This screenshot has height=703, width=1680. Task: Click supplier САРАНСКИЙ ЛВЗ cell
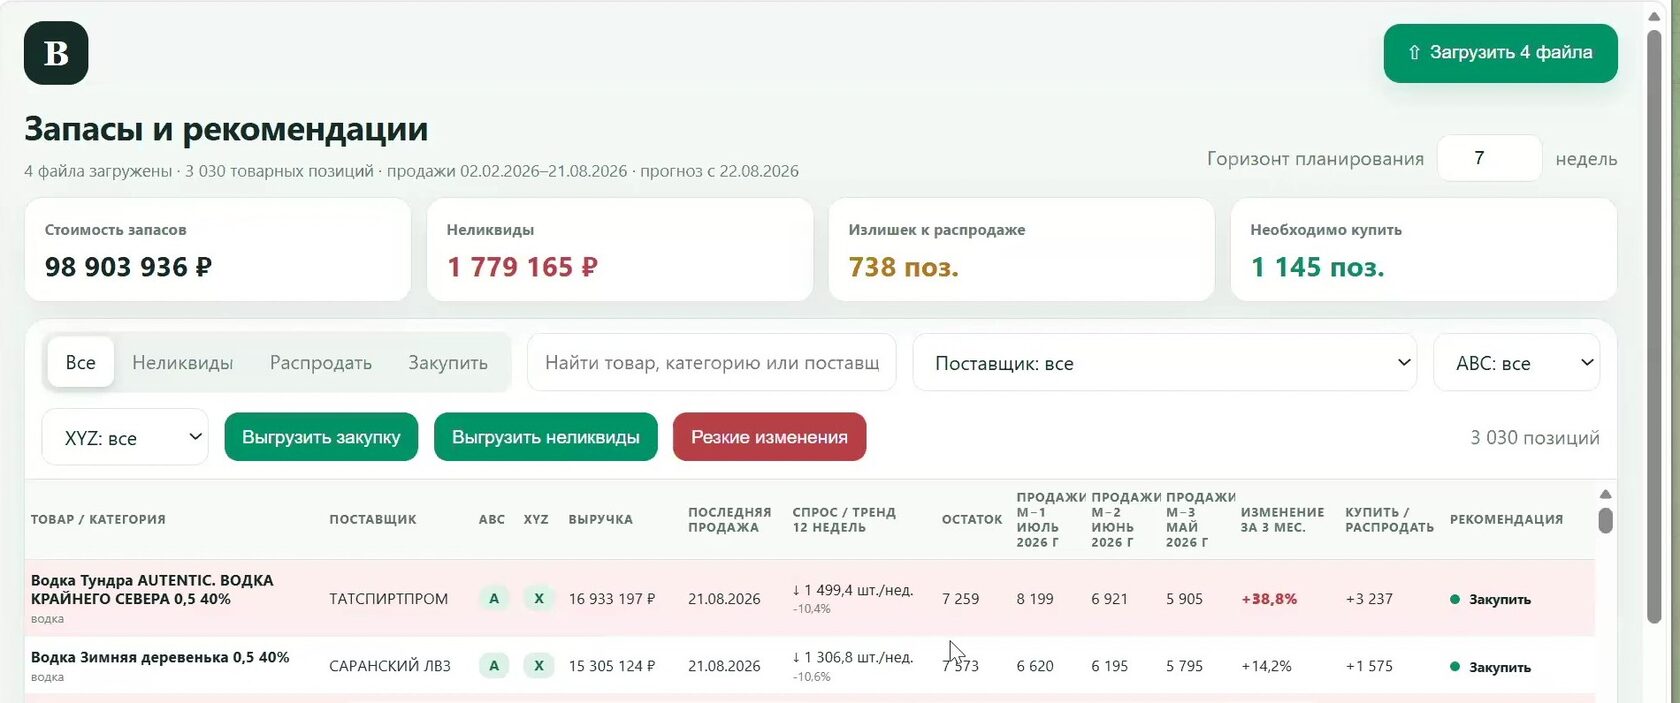pos(390,665)
